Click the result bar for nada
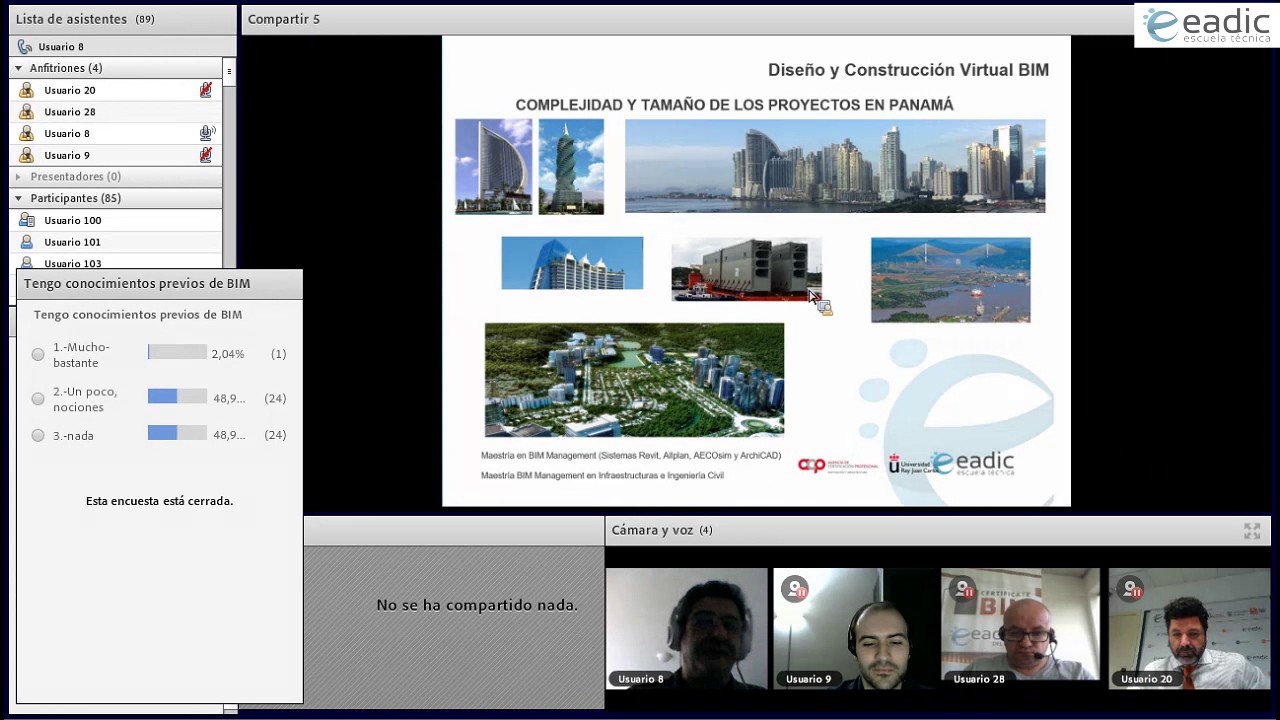The width and height of the screenshot is (1280, 720). 177,433
